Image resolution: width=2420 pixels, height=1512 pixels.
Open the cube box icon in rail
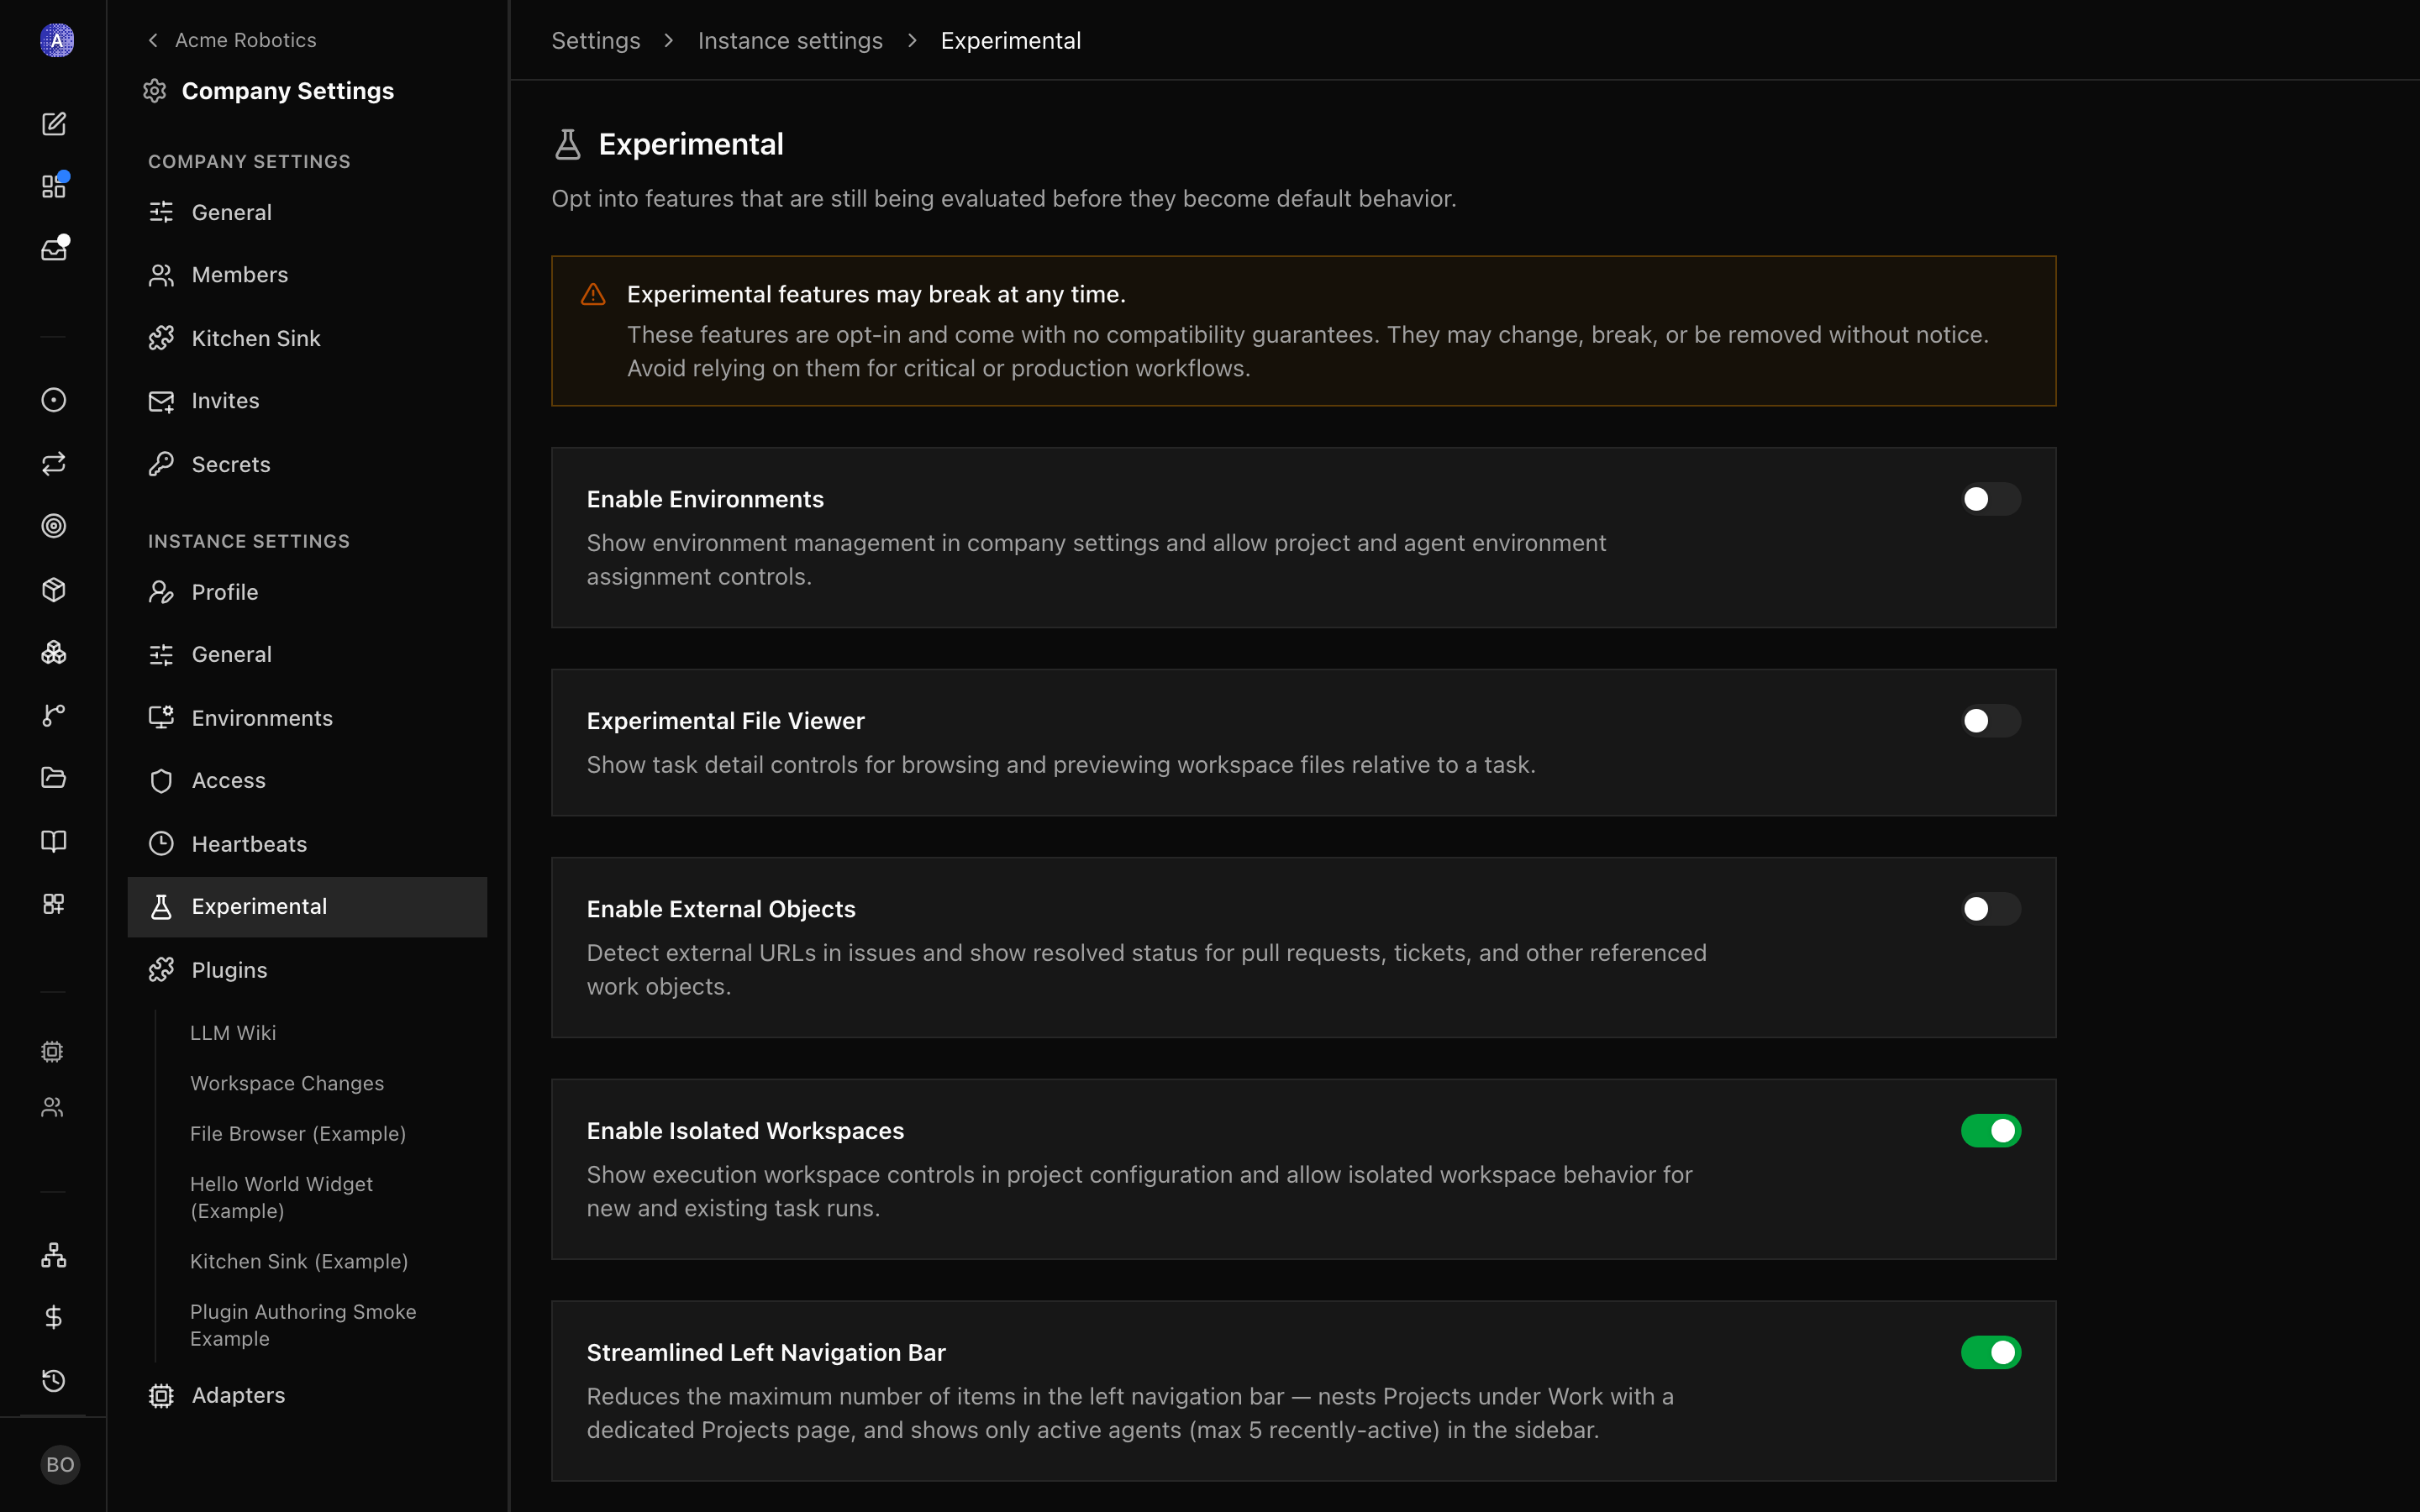tap(54, 590)
